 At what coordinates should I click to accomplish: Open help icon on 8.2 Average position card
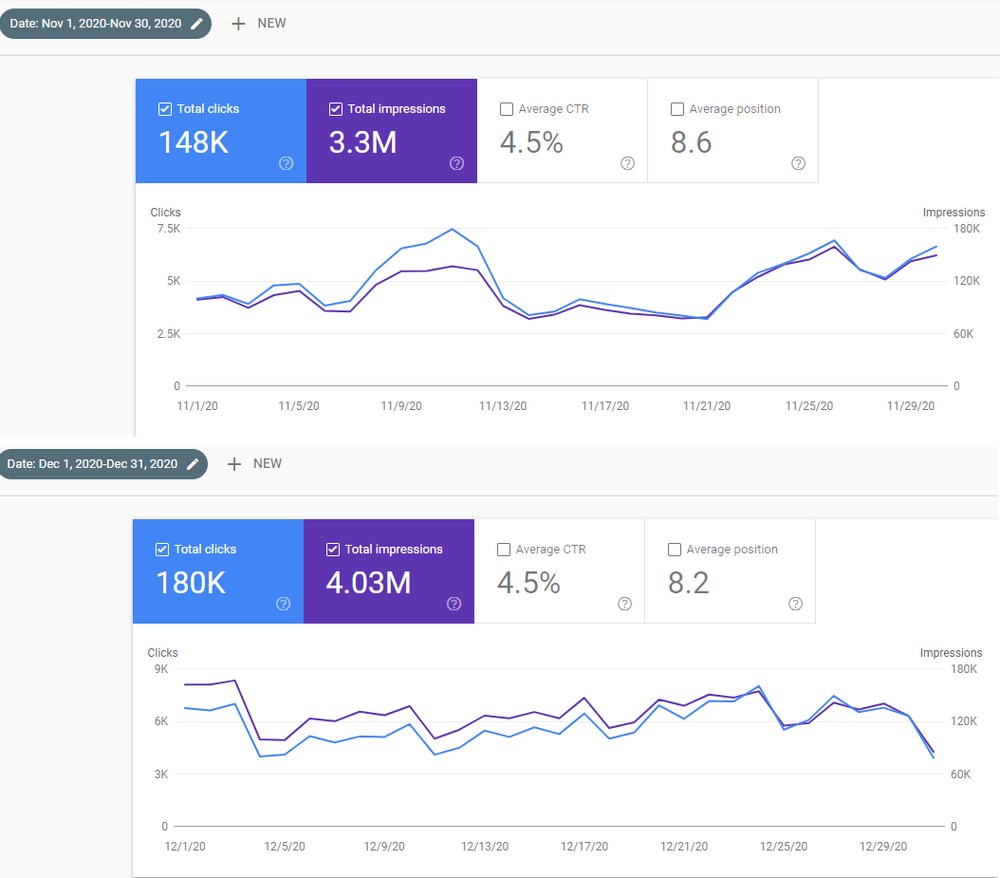[795, 604]
